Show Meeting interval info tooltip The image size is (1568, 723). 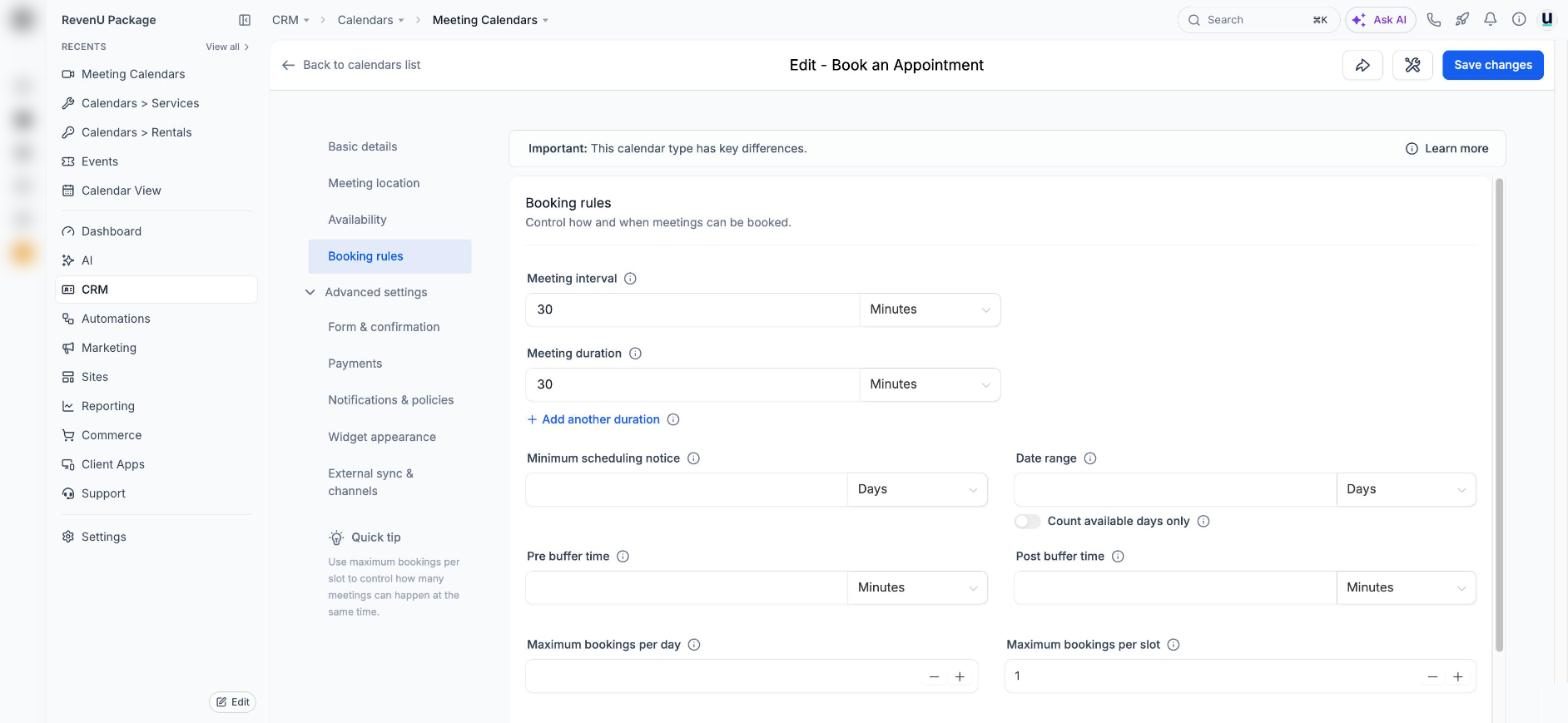tap(630, 279)
